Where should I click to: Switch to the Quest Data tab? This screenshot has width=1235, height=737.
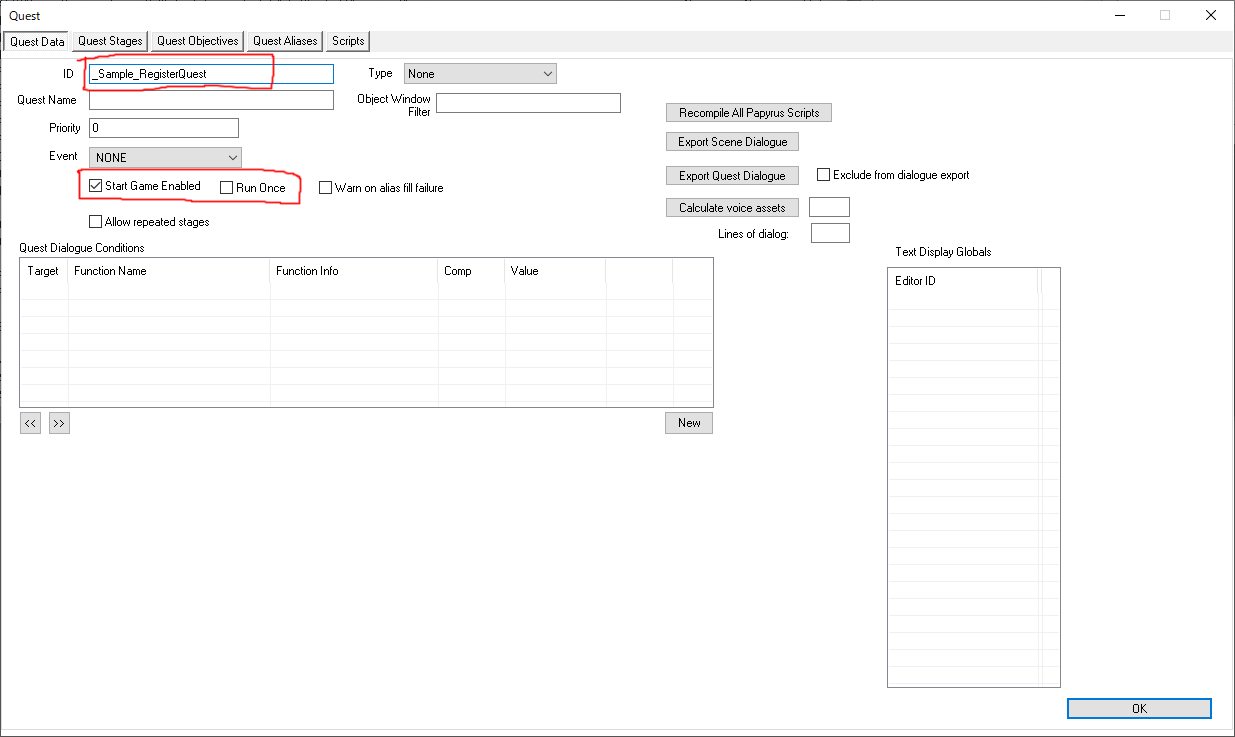tap(38, 41)
